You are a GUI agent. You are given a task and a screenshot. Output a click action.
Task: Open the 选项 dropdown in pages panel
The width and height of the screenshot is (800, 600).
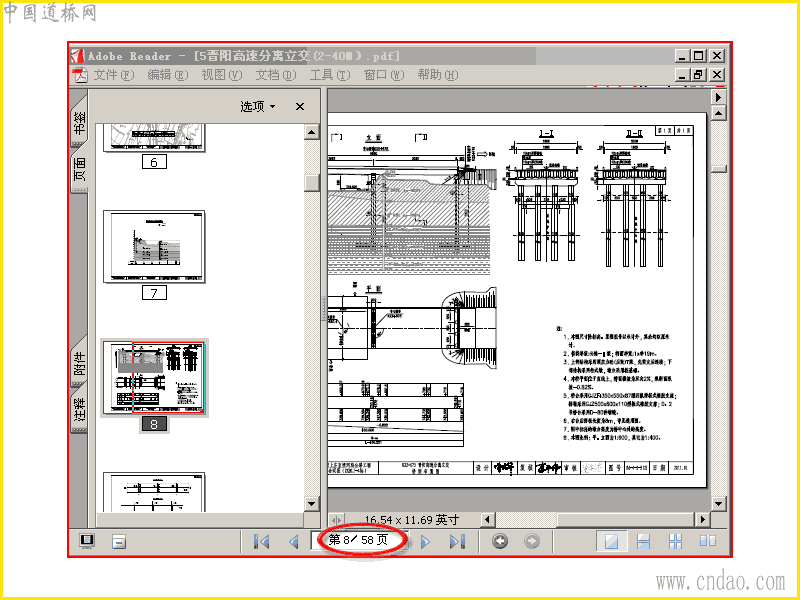pos(258,106)
